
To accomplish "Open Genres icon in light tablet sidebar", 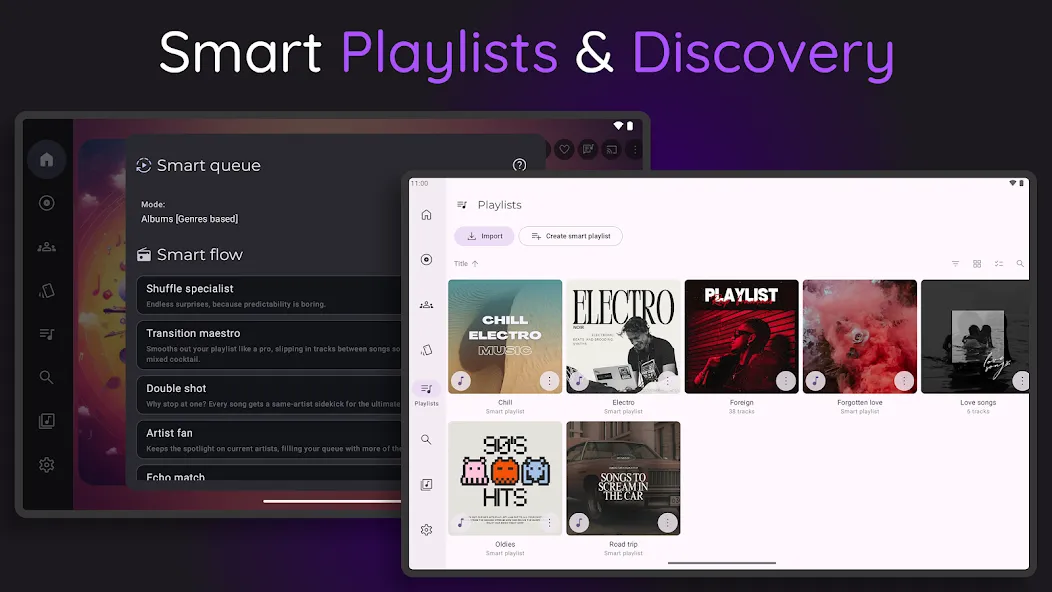I will tap(426, 350).
